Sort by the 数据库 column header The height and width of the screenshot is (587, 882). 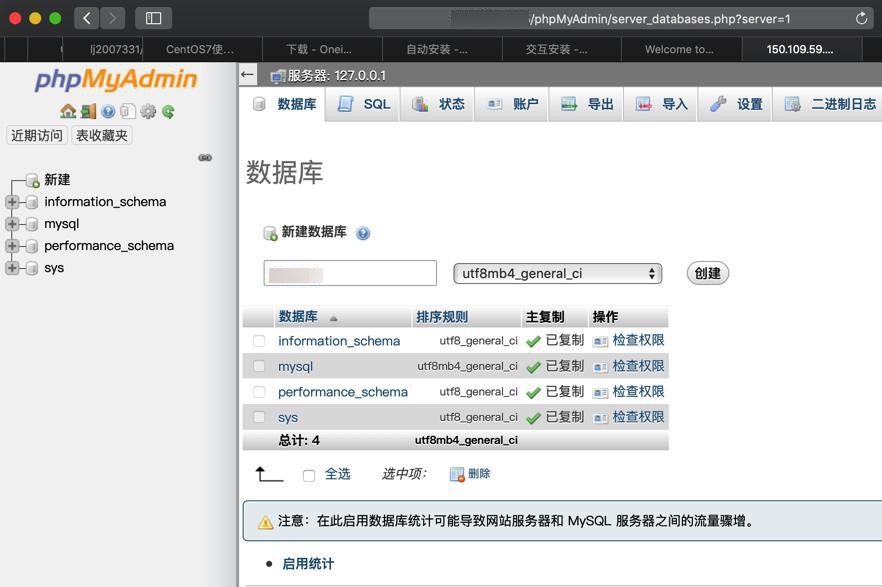298,317
